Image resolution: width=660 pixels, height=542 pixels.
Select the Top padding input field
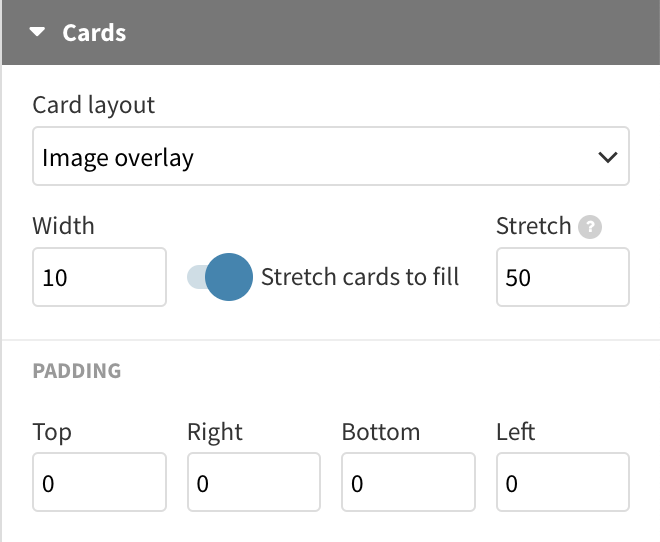pos(99,482)
